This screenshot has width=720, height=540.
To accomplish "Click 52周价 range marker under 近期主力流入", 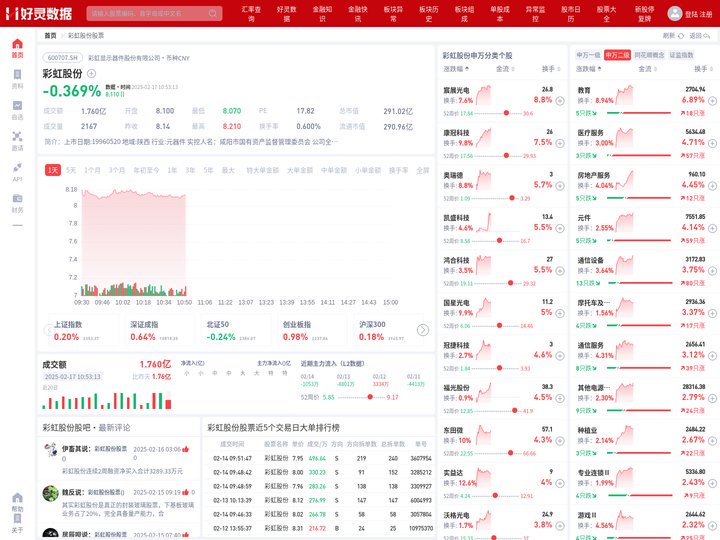I will coord(370,397).
